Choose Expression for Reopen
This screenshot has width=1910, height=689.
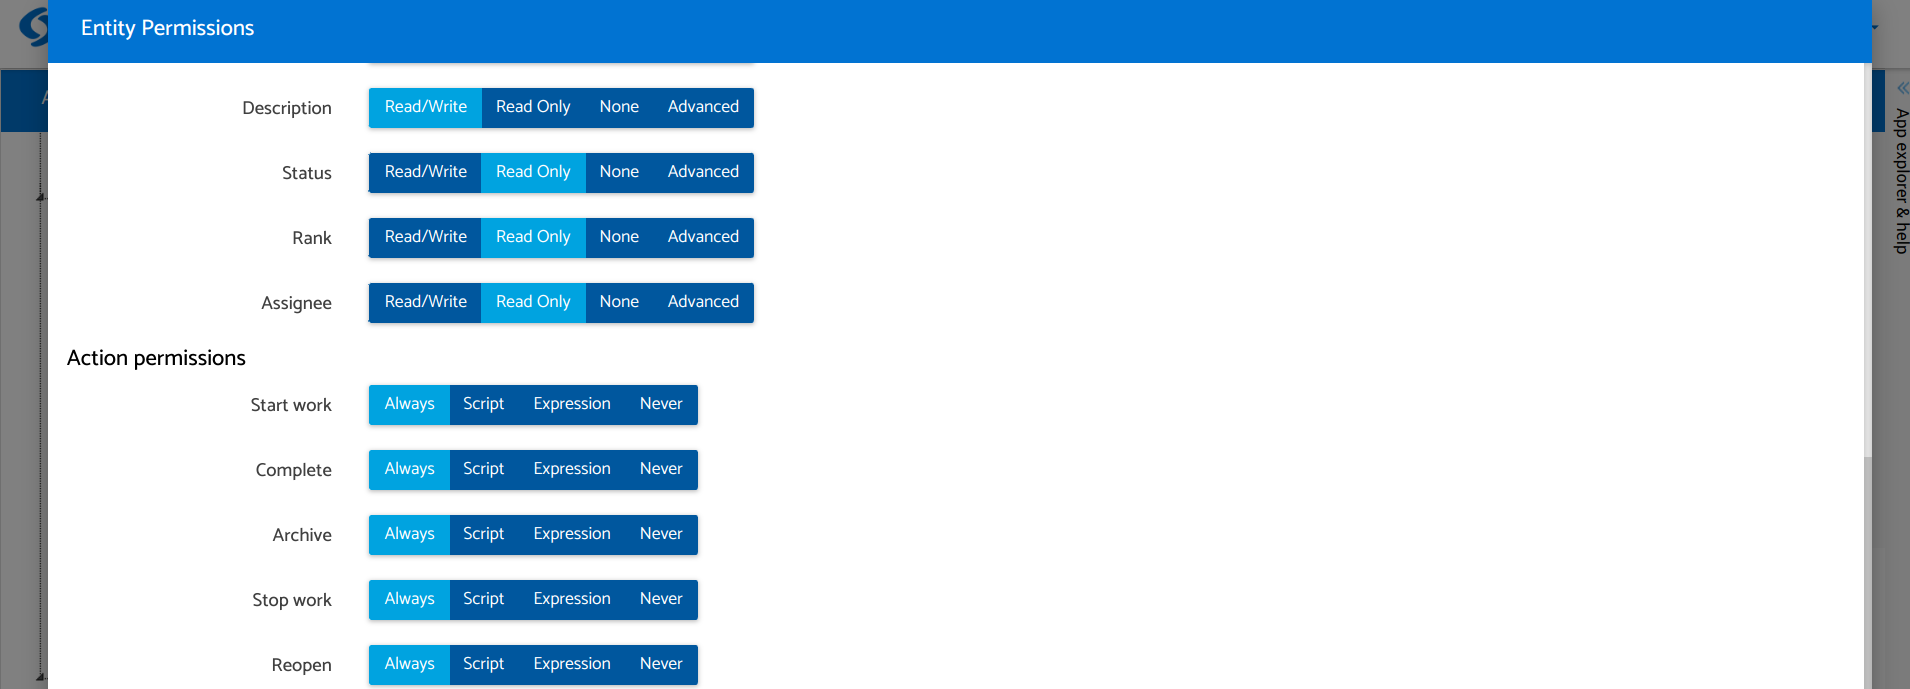[x=572, y=664]
